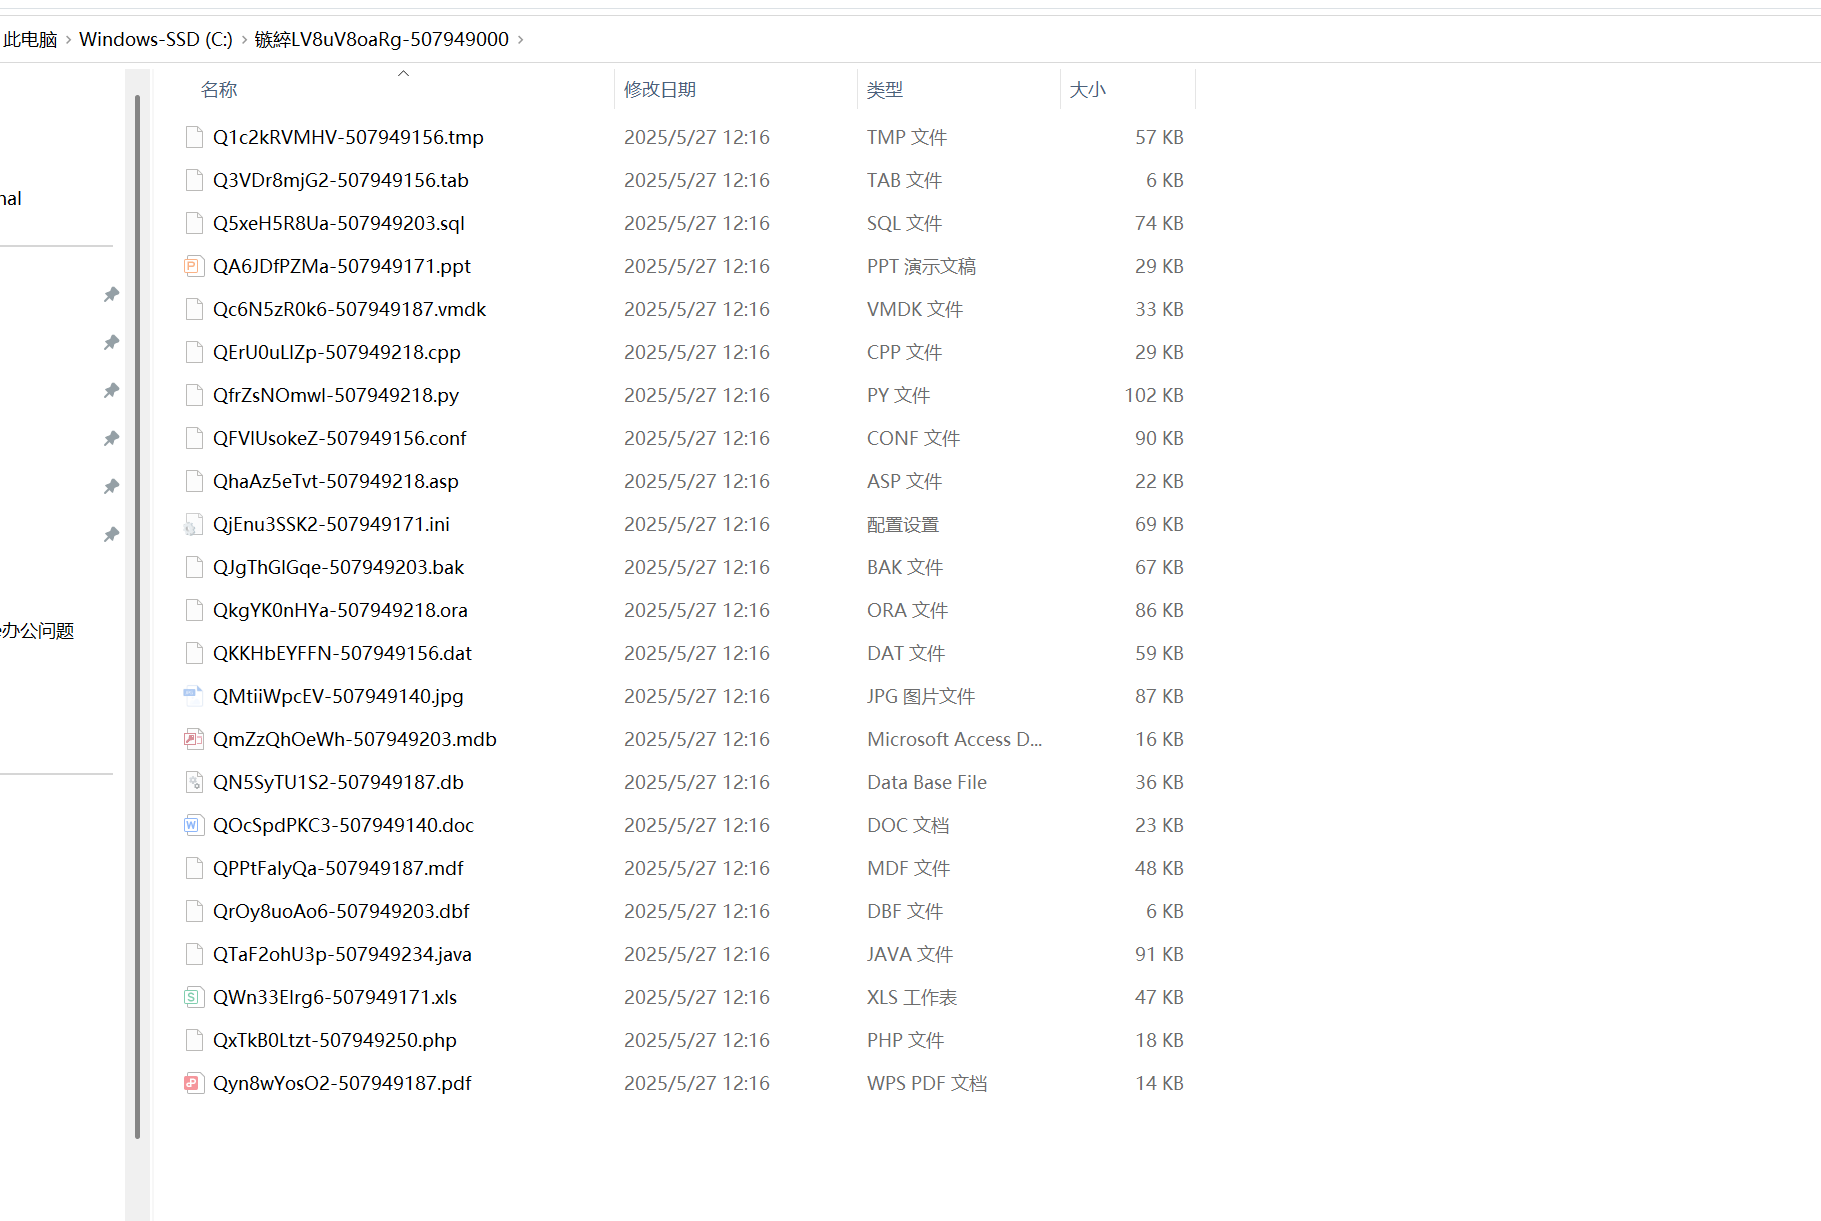The width and height of the screenshot is (1821, 1221).
Task: Navigate to Windows-SSD (C:) in breadcrumb
Action: point(155,39)
